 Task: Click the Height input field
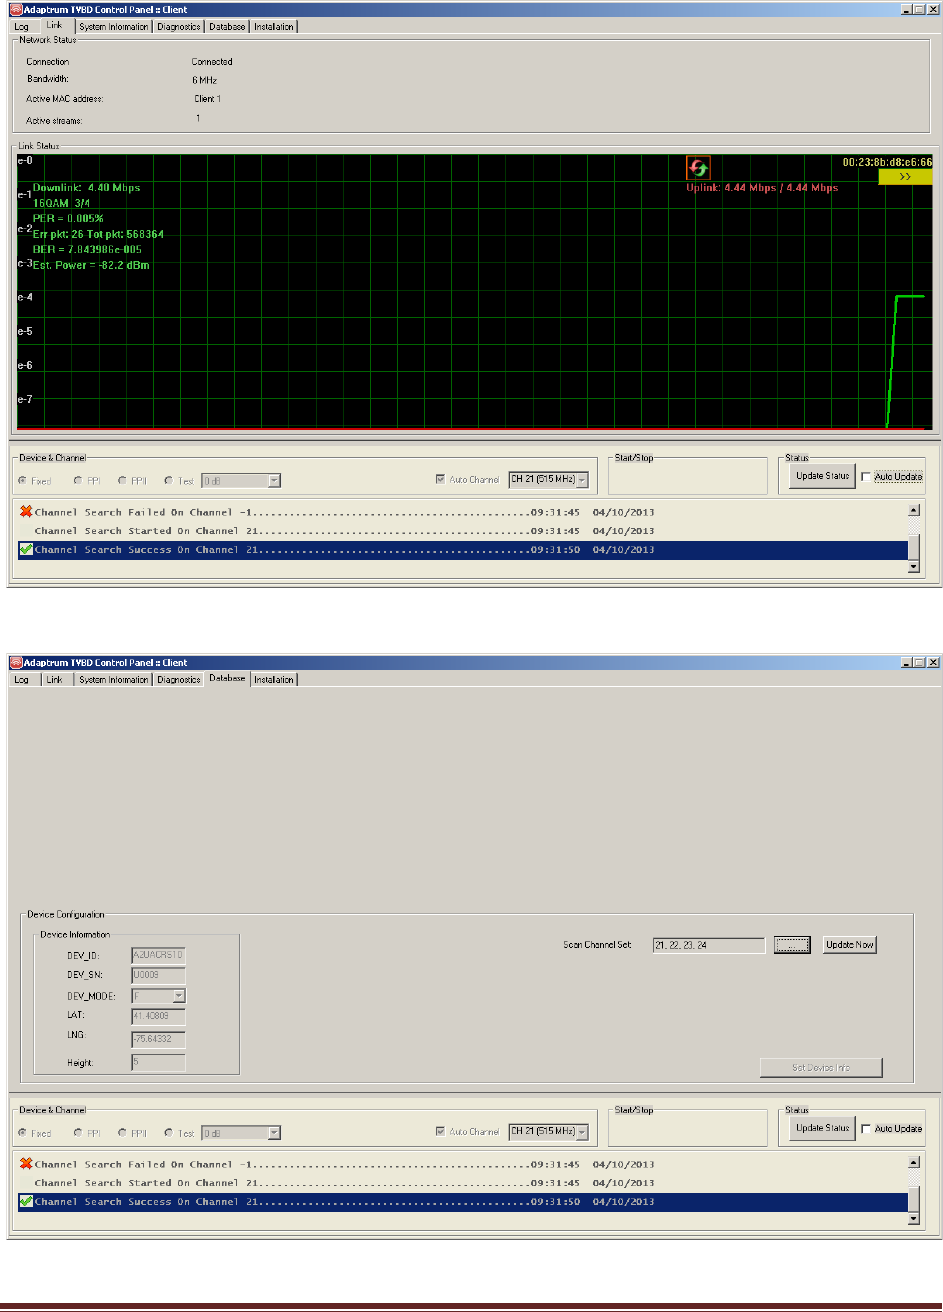[158, 1062]
